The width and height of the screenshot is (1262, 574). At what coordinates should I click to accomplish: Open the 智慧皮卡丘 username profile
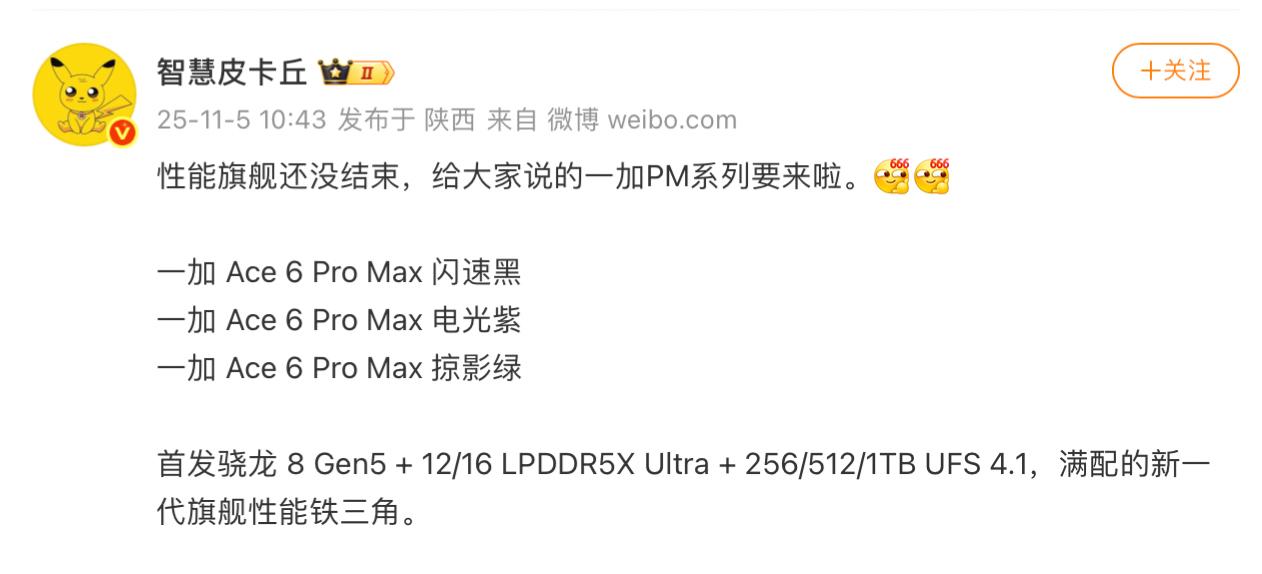click(232, 72)
